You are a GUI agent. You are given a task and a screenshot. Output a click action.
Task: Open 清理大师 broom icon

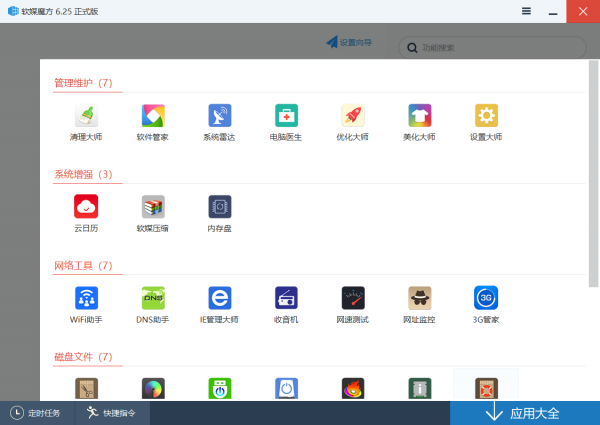click(86, 115)
